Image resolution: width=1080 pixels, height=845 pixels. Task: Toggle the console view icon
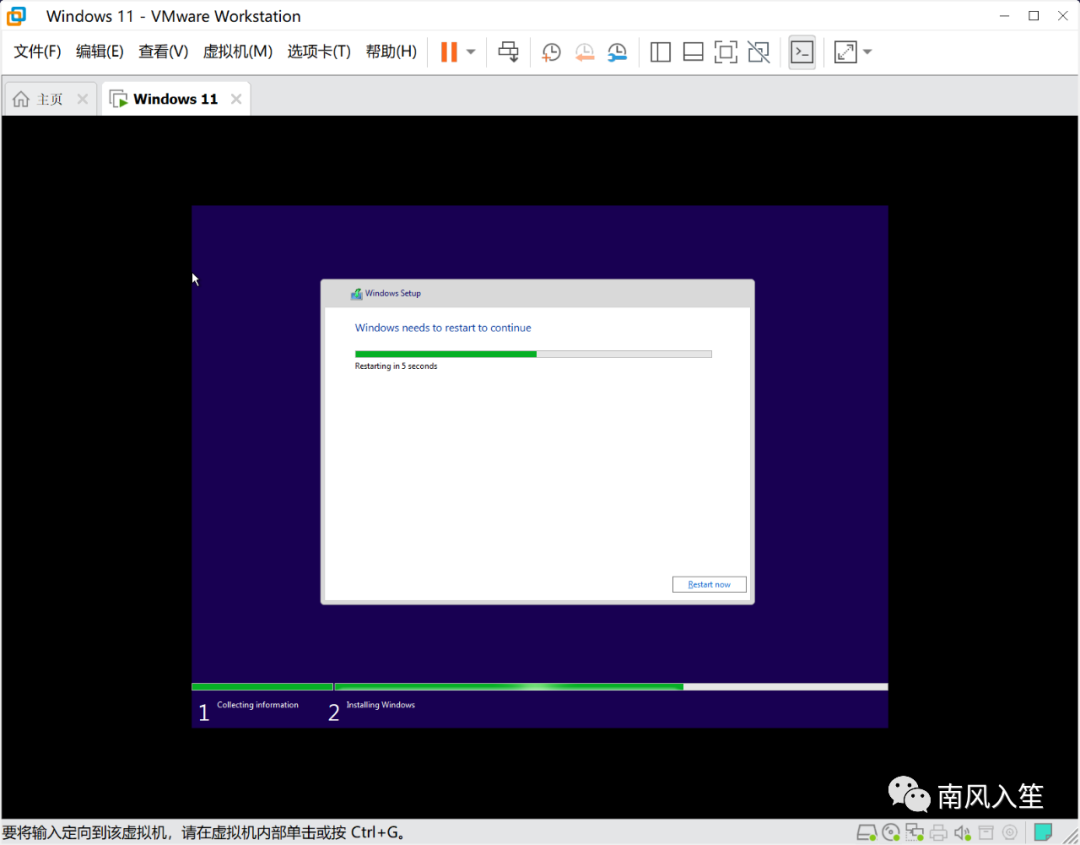802,52
